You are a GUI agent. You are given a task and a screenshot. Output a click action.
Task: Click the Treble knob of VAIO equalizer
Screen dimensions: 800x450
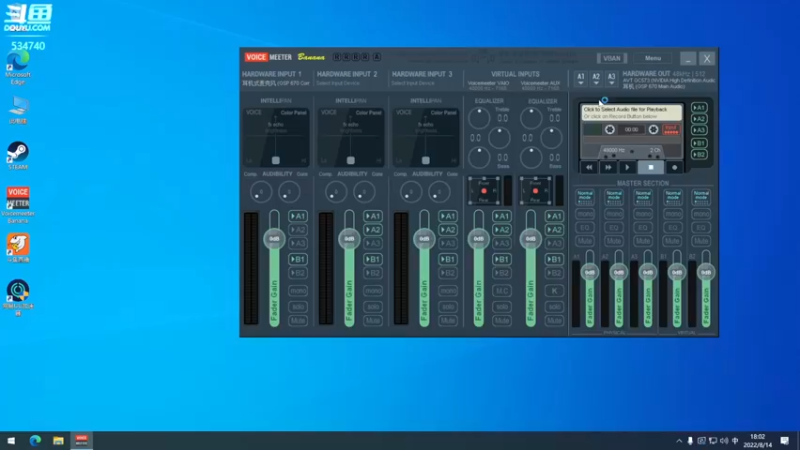coord(479,118)
